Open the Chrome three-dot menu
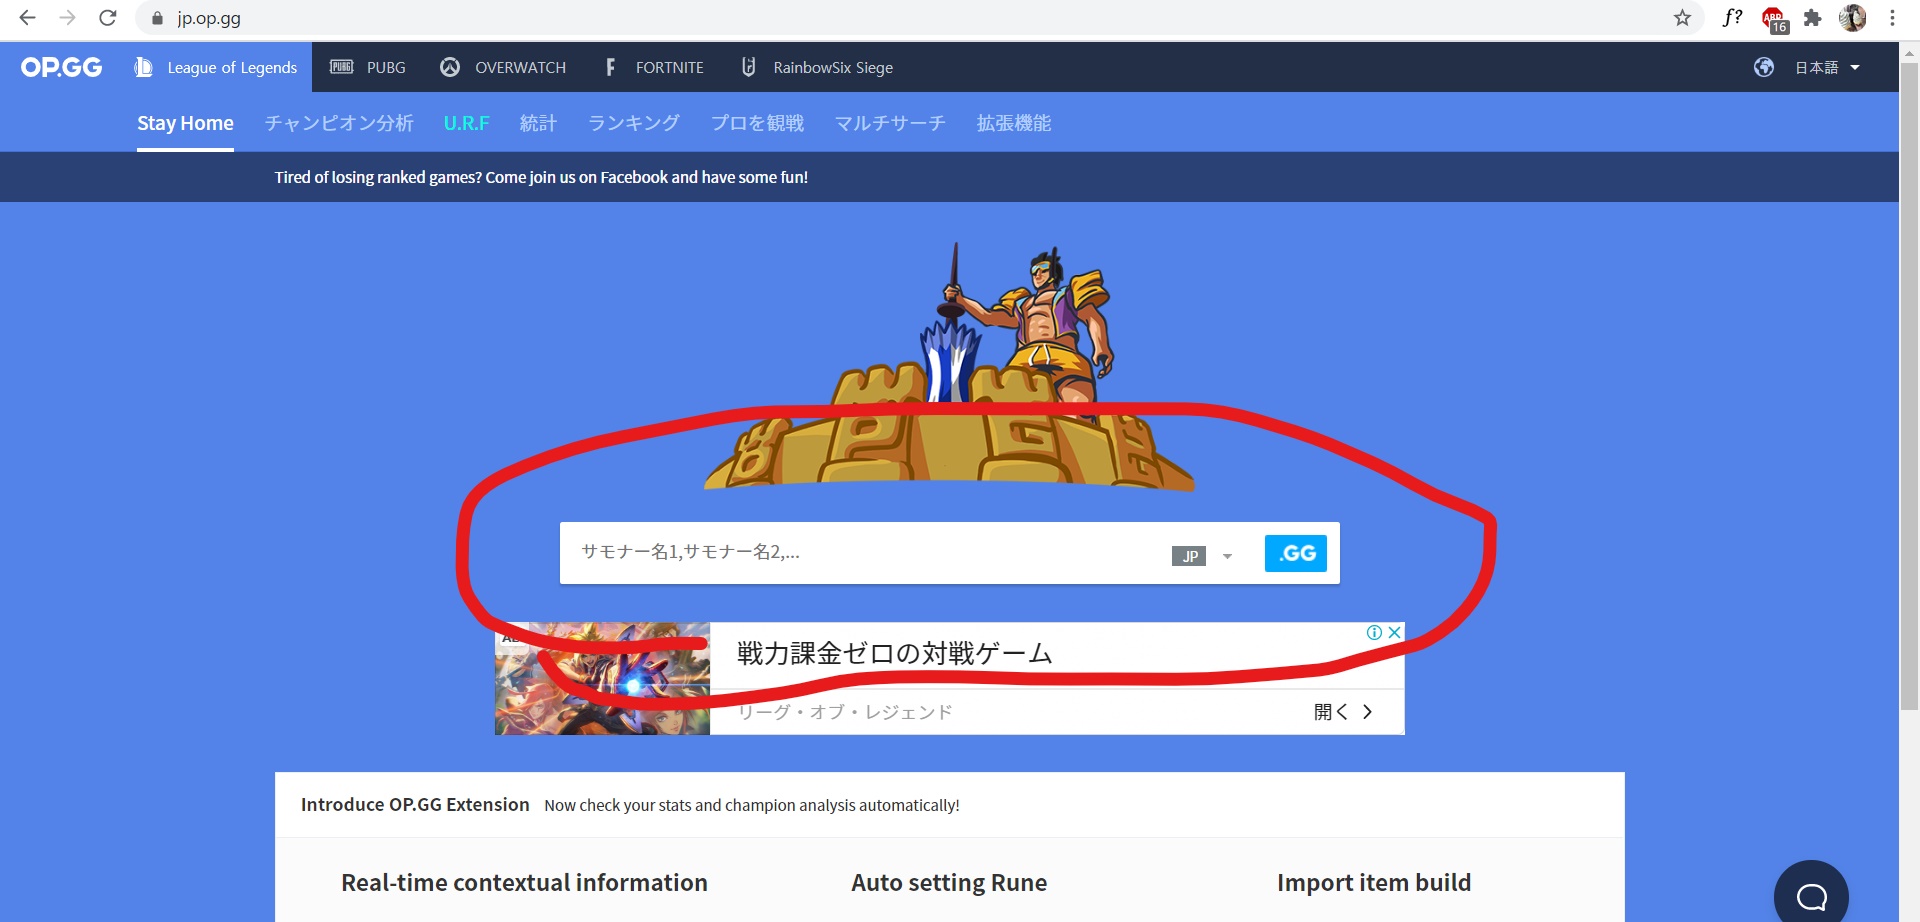The width and height of the screenshot is (1920, 922). click(x=1892, y=18)
